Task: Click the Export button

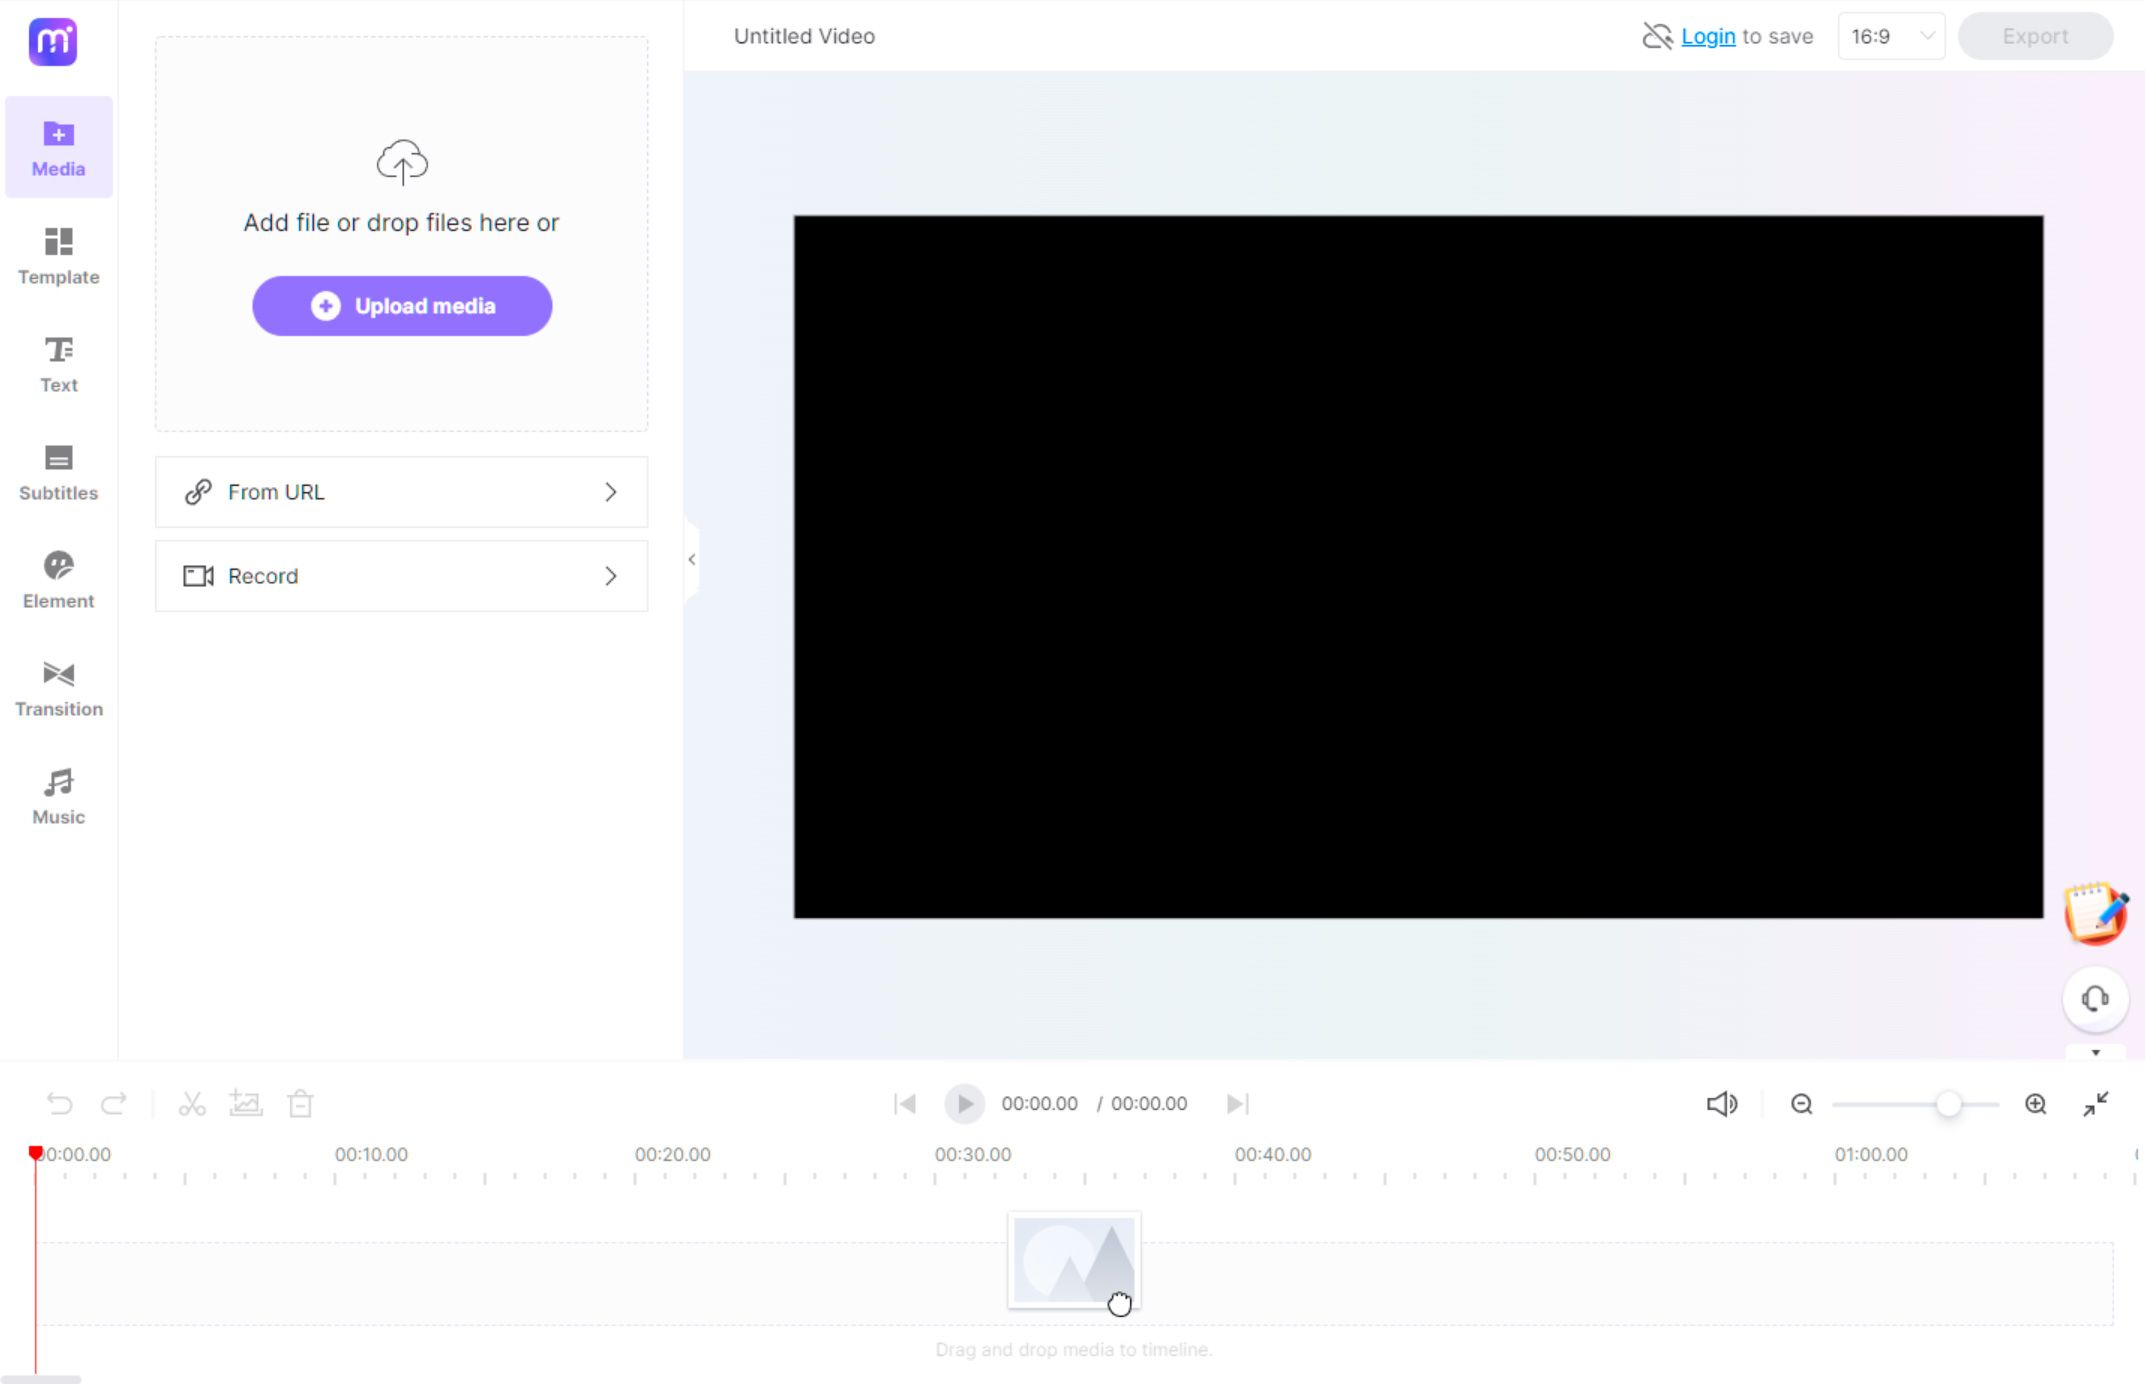Action: pos(2034,34)
